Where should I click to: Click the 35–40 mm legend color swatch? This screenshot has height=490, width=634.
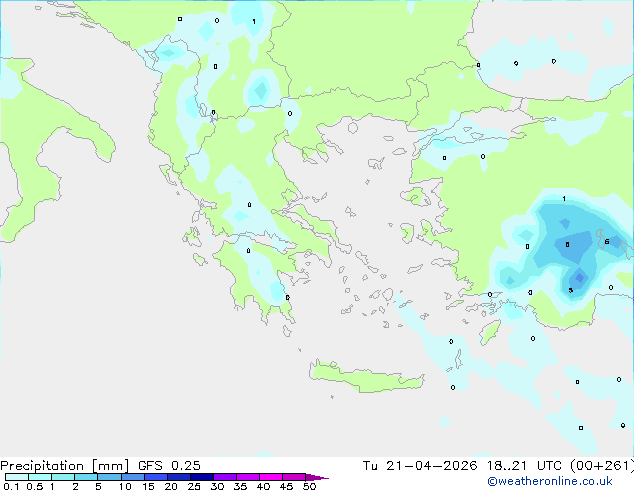coord(247,477)
